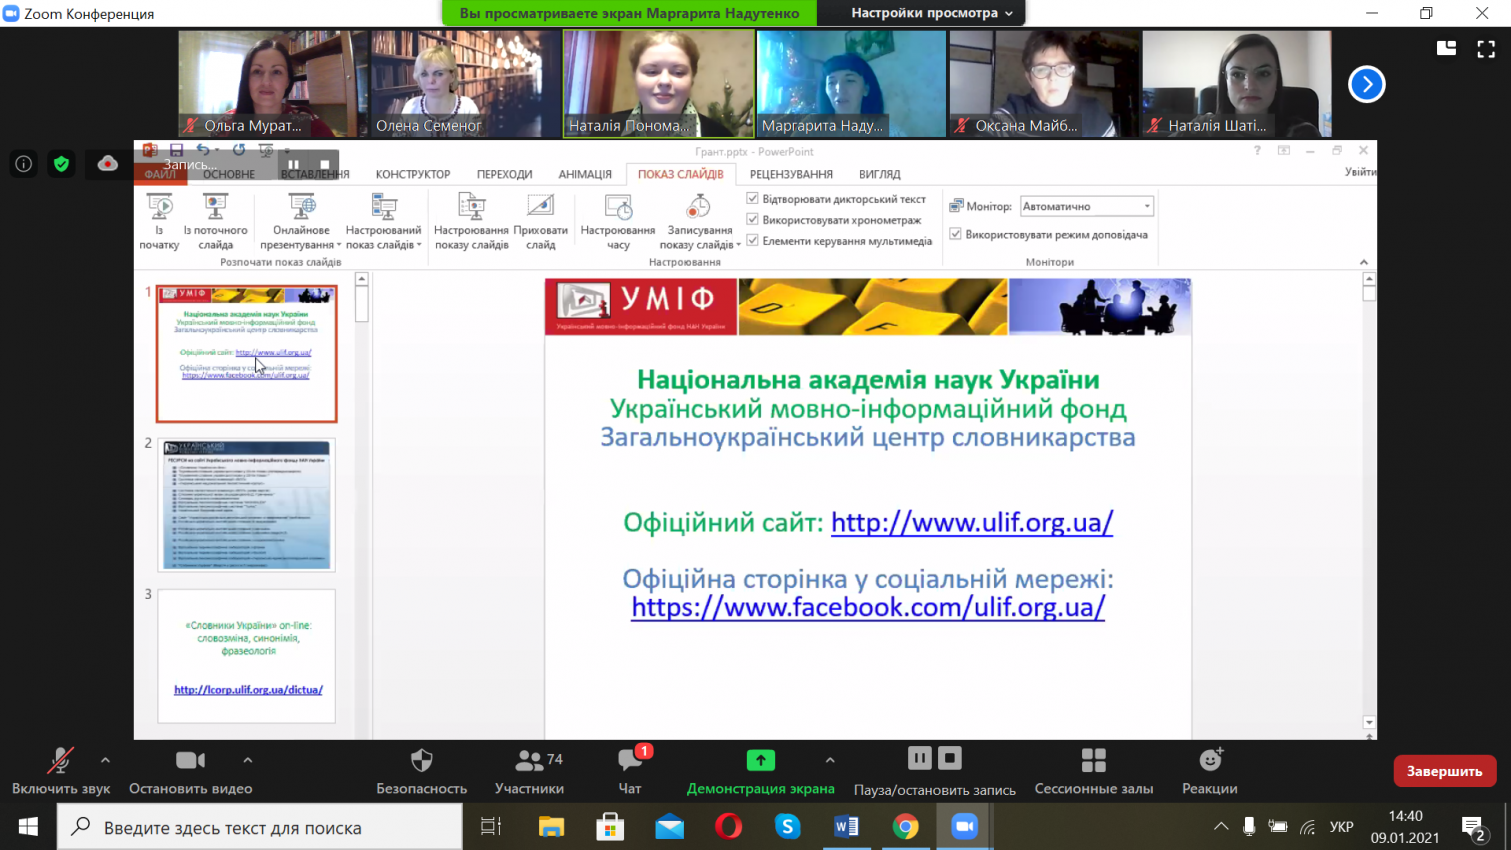Stop the Zoom recording
1511x850 pixels.
[950, 759]
